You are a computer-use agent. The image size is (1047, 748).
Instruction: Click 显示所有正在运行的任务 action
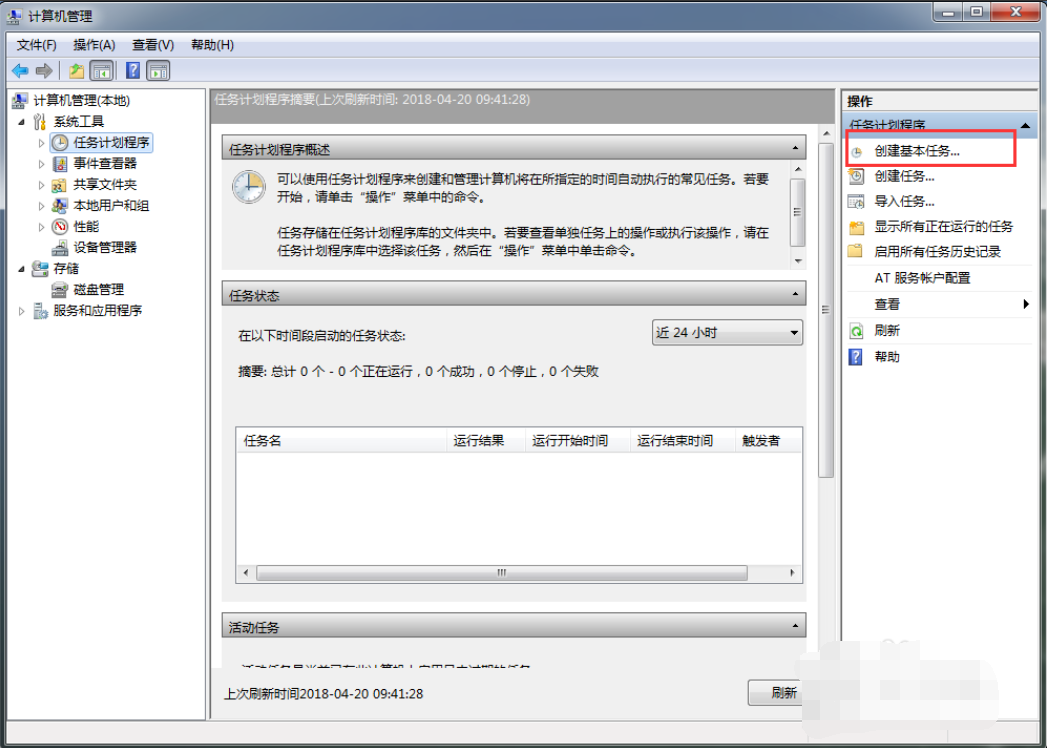(x=943, y=226)
